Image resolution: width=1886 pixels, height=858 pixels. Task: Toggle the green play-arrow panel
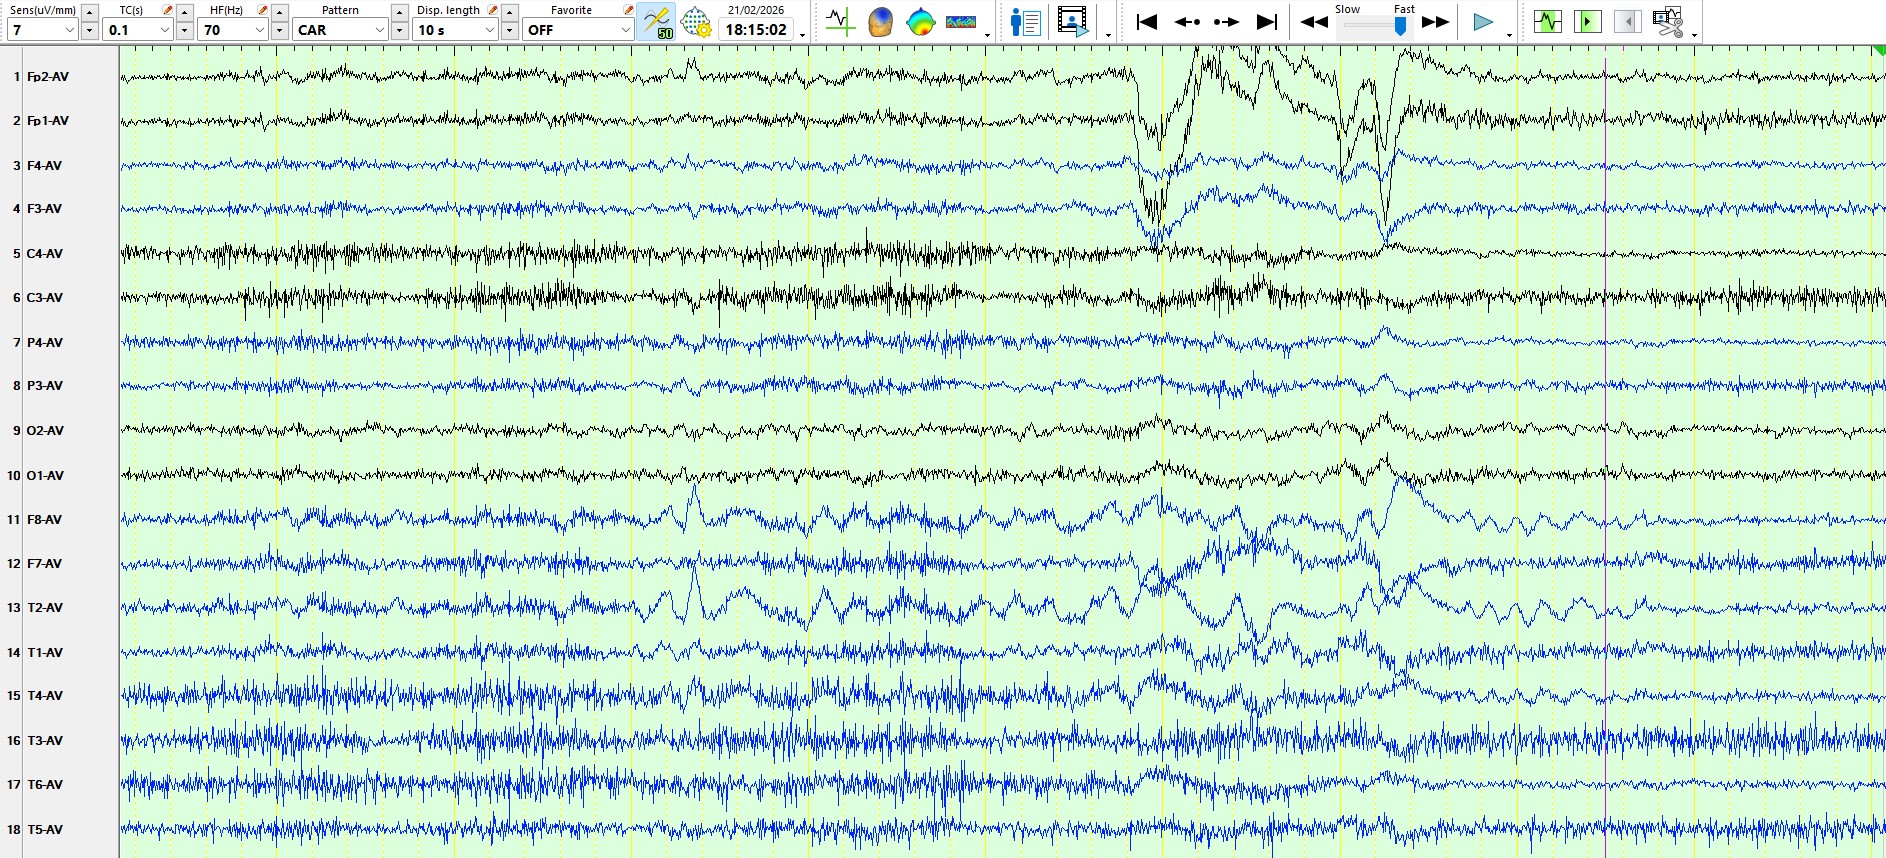pyautogui.click(x=1587, y=21)
